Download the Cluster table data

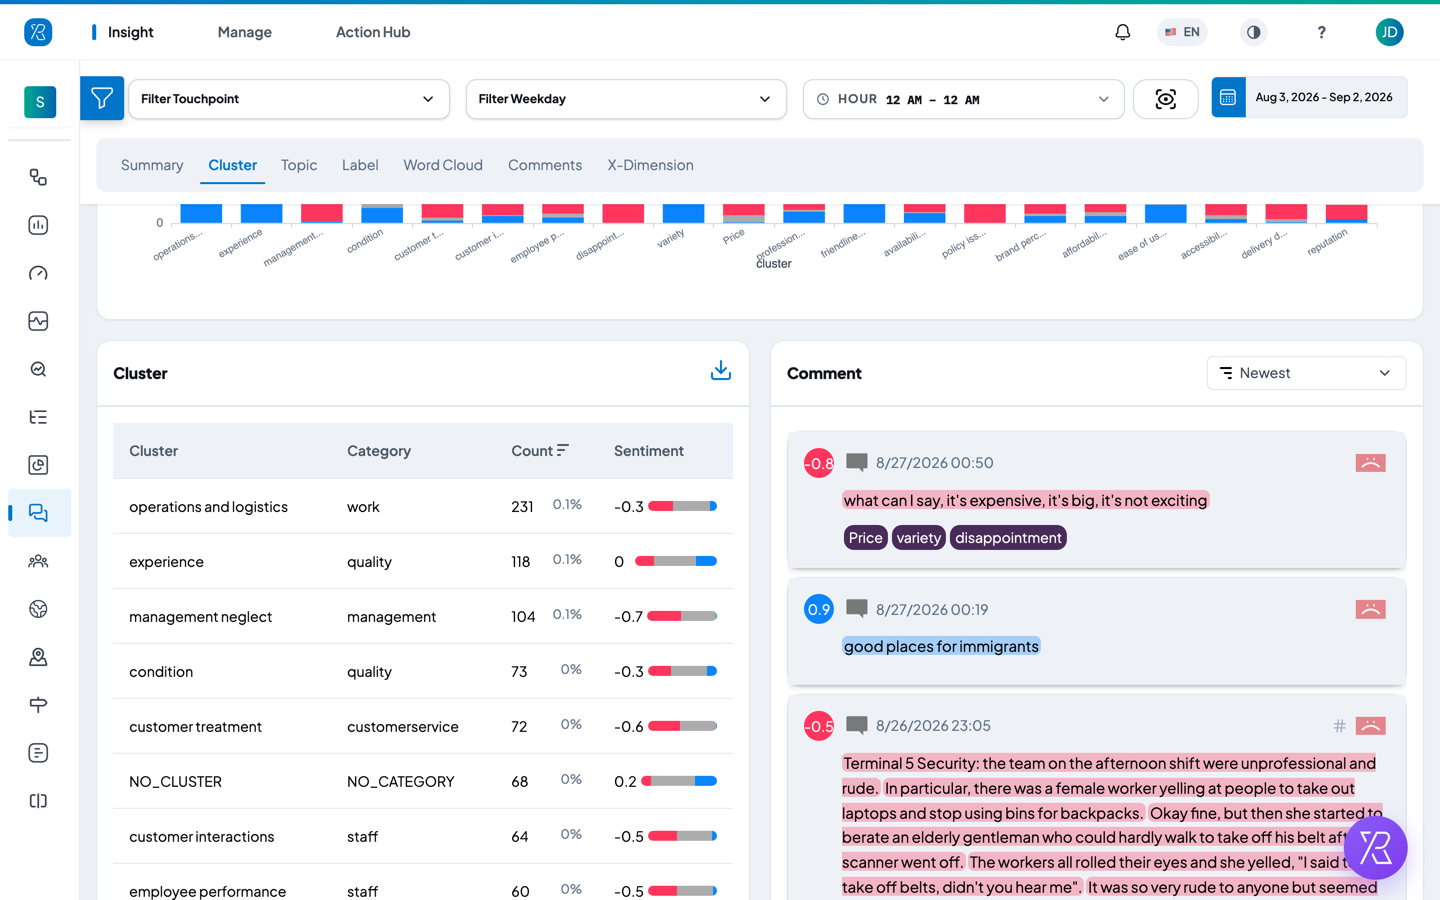pyautogui.click(x=720, y=371)
